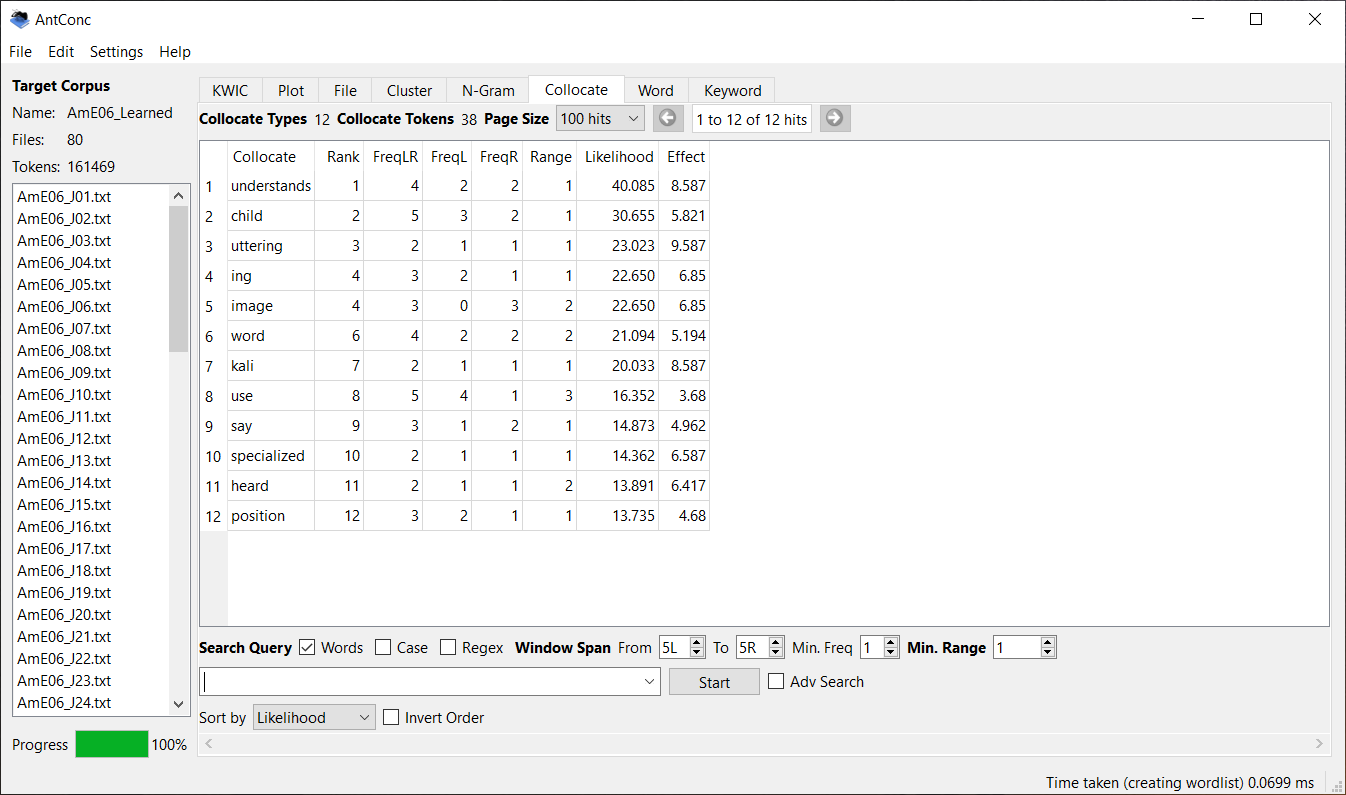Click the AntConc app icon in title bar

[x=19, y=19]
